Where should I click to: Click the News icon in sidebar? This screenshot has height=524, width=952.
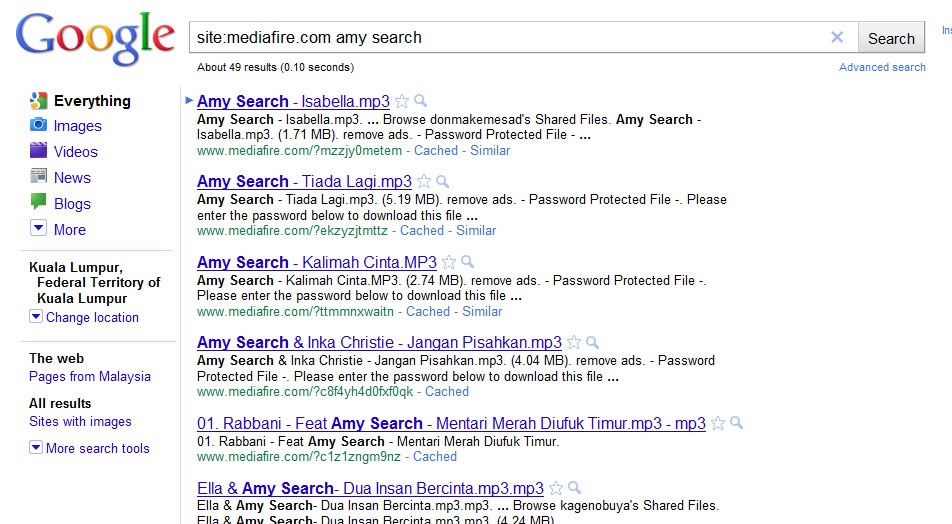pos(38,176)
